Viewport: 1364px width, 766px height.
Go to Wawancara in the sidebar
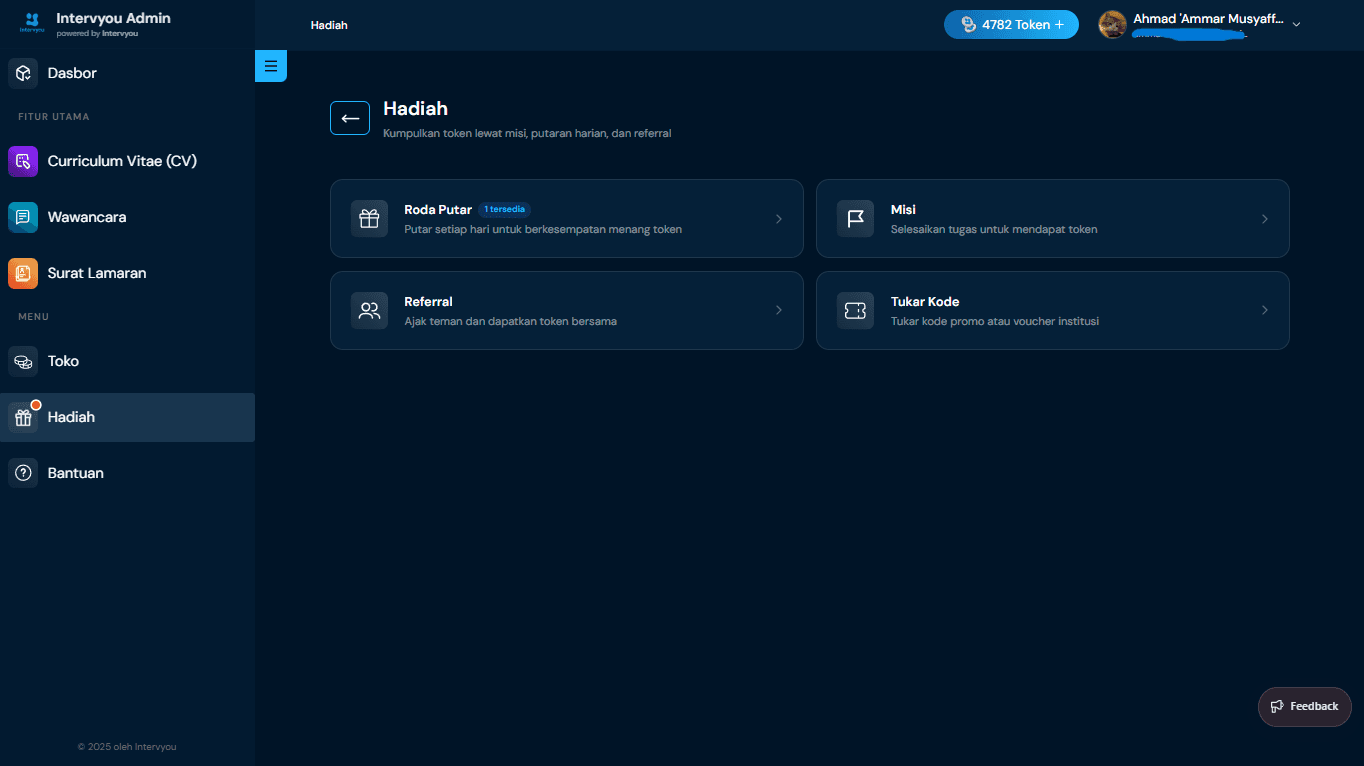pos(127,217)
